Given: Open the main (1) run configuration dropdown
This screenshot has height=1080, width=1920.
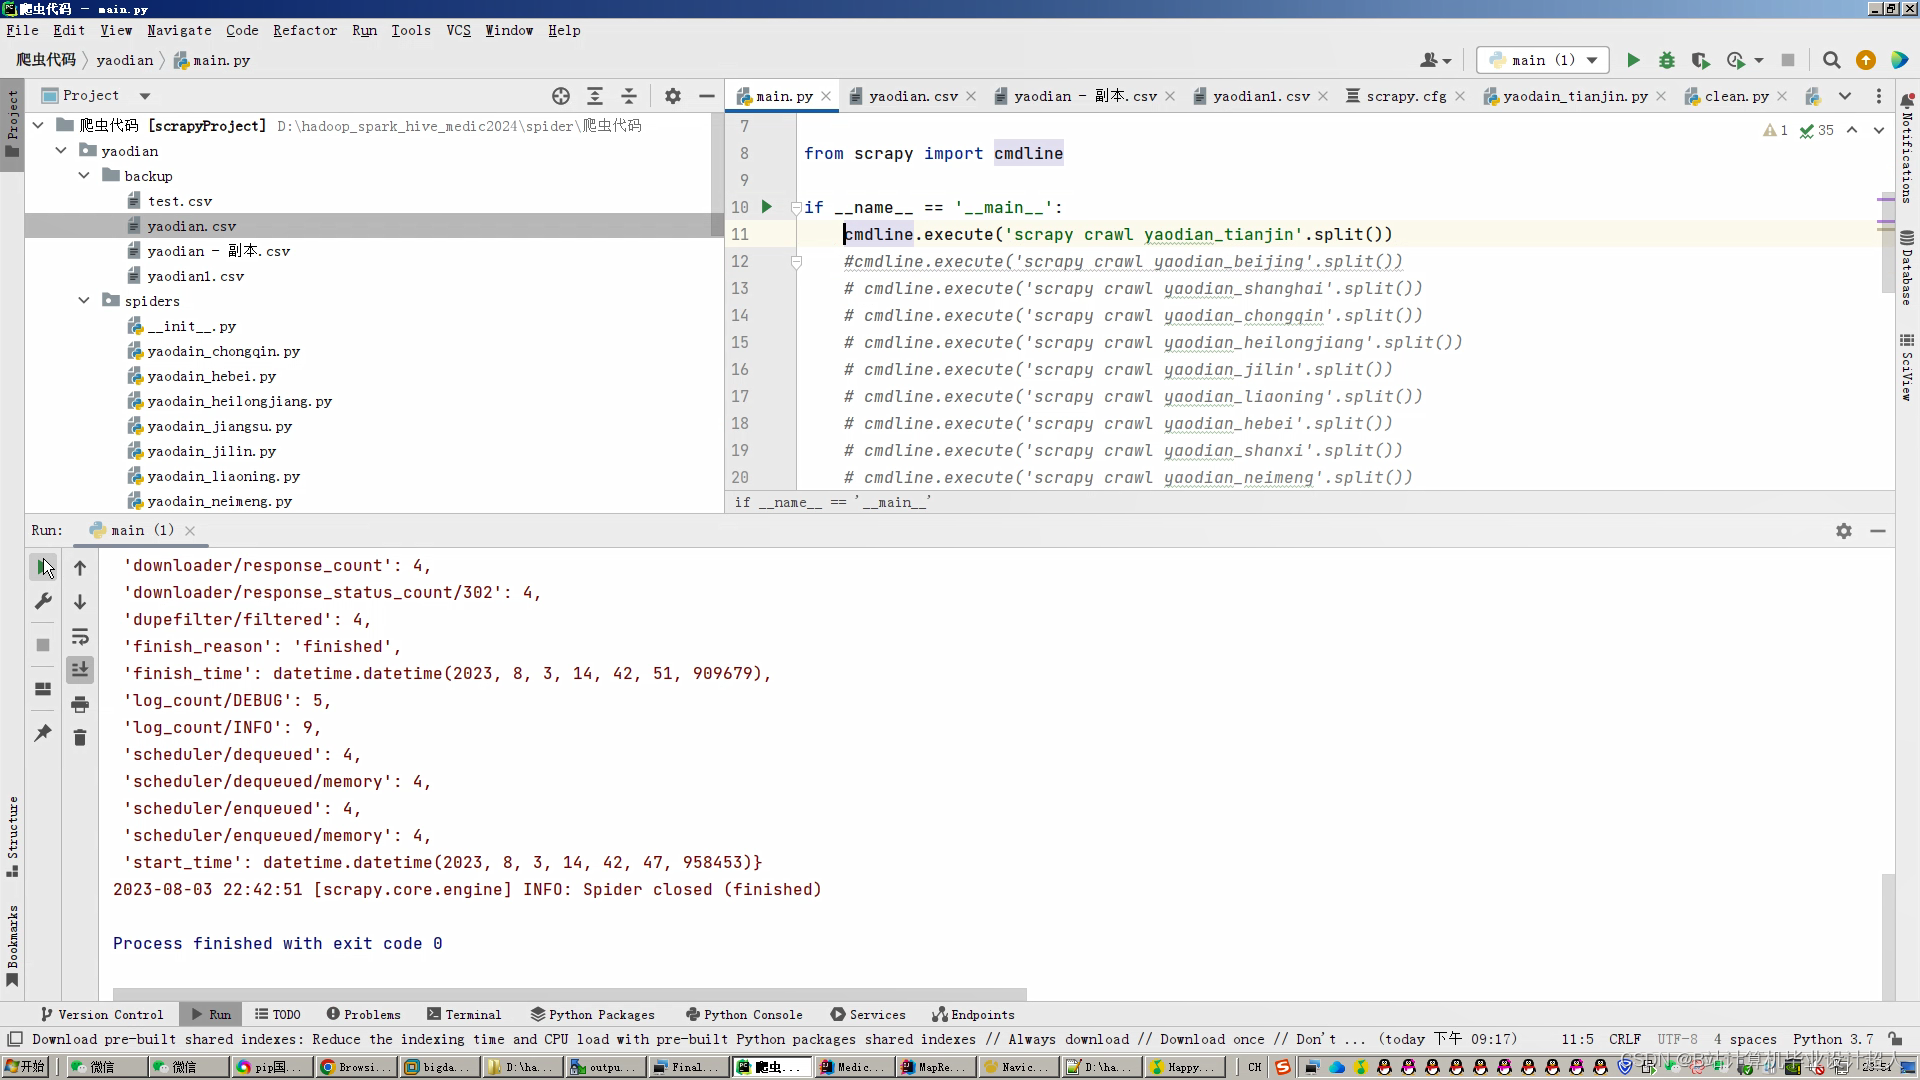Looking at the screenshot, I should coord(1543,61).
